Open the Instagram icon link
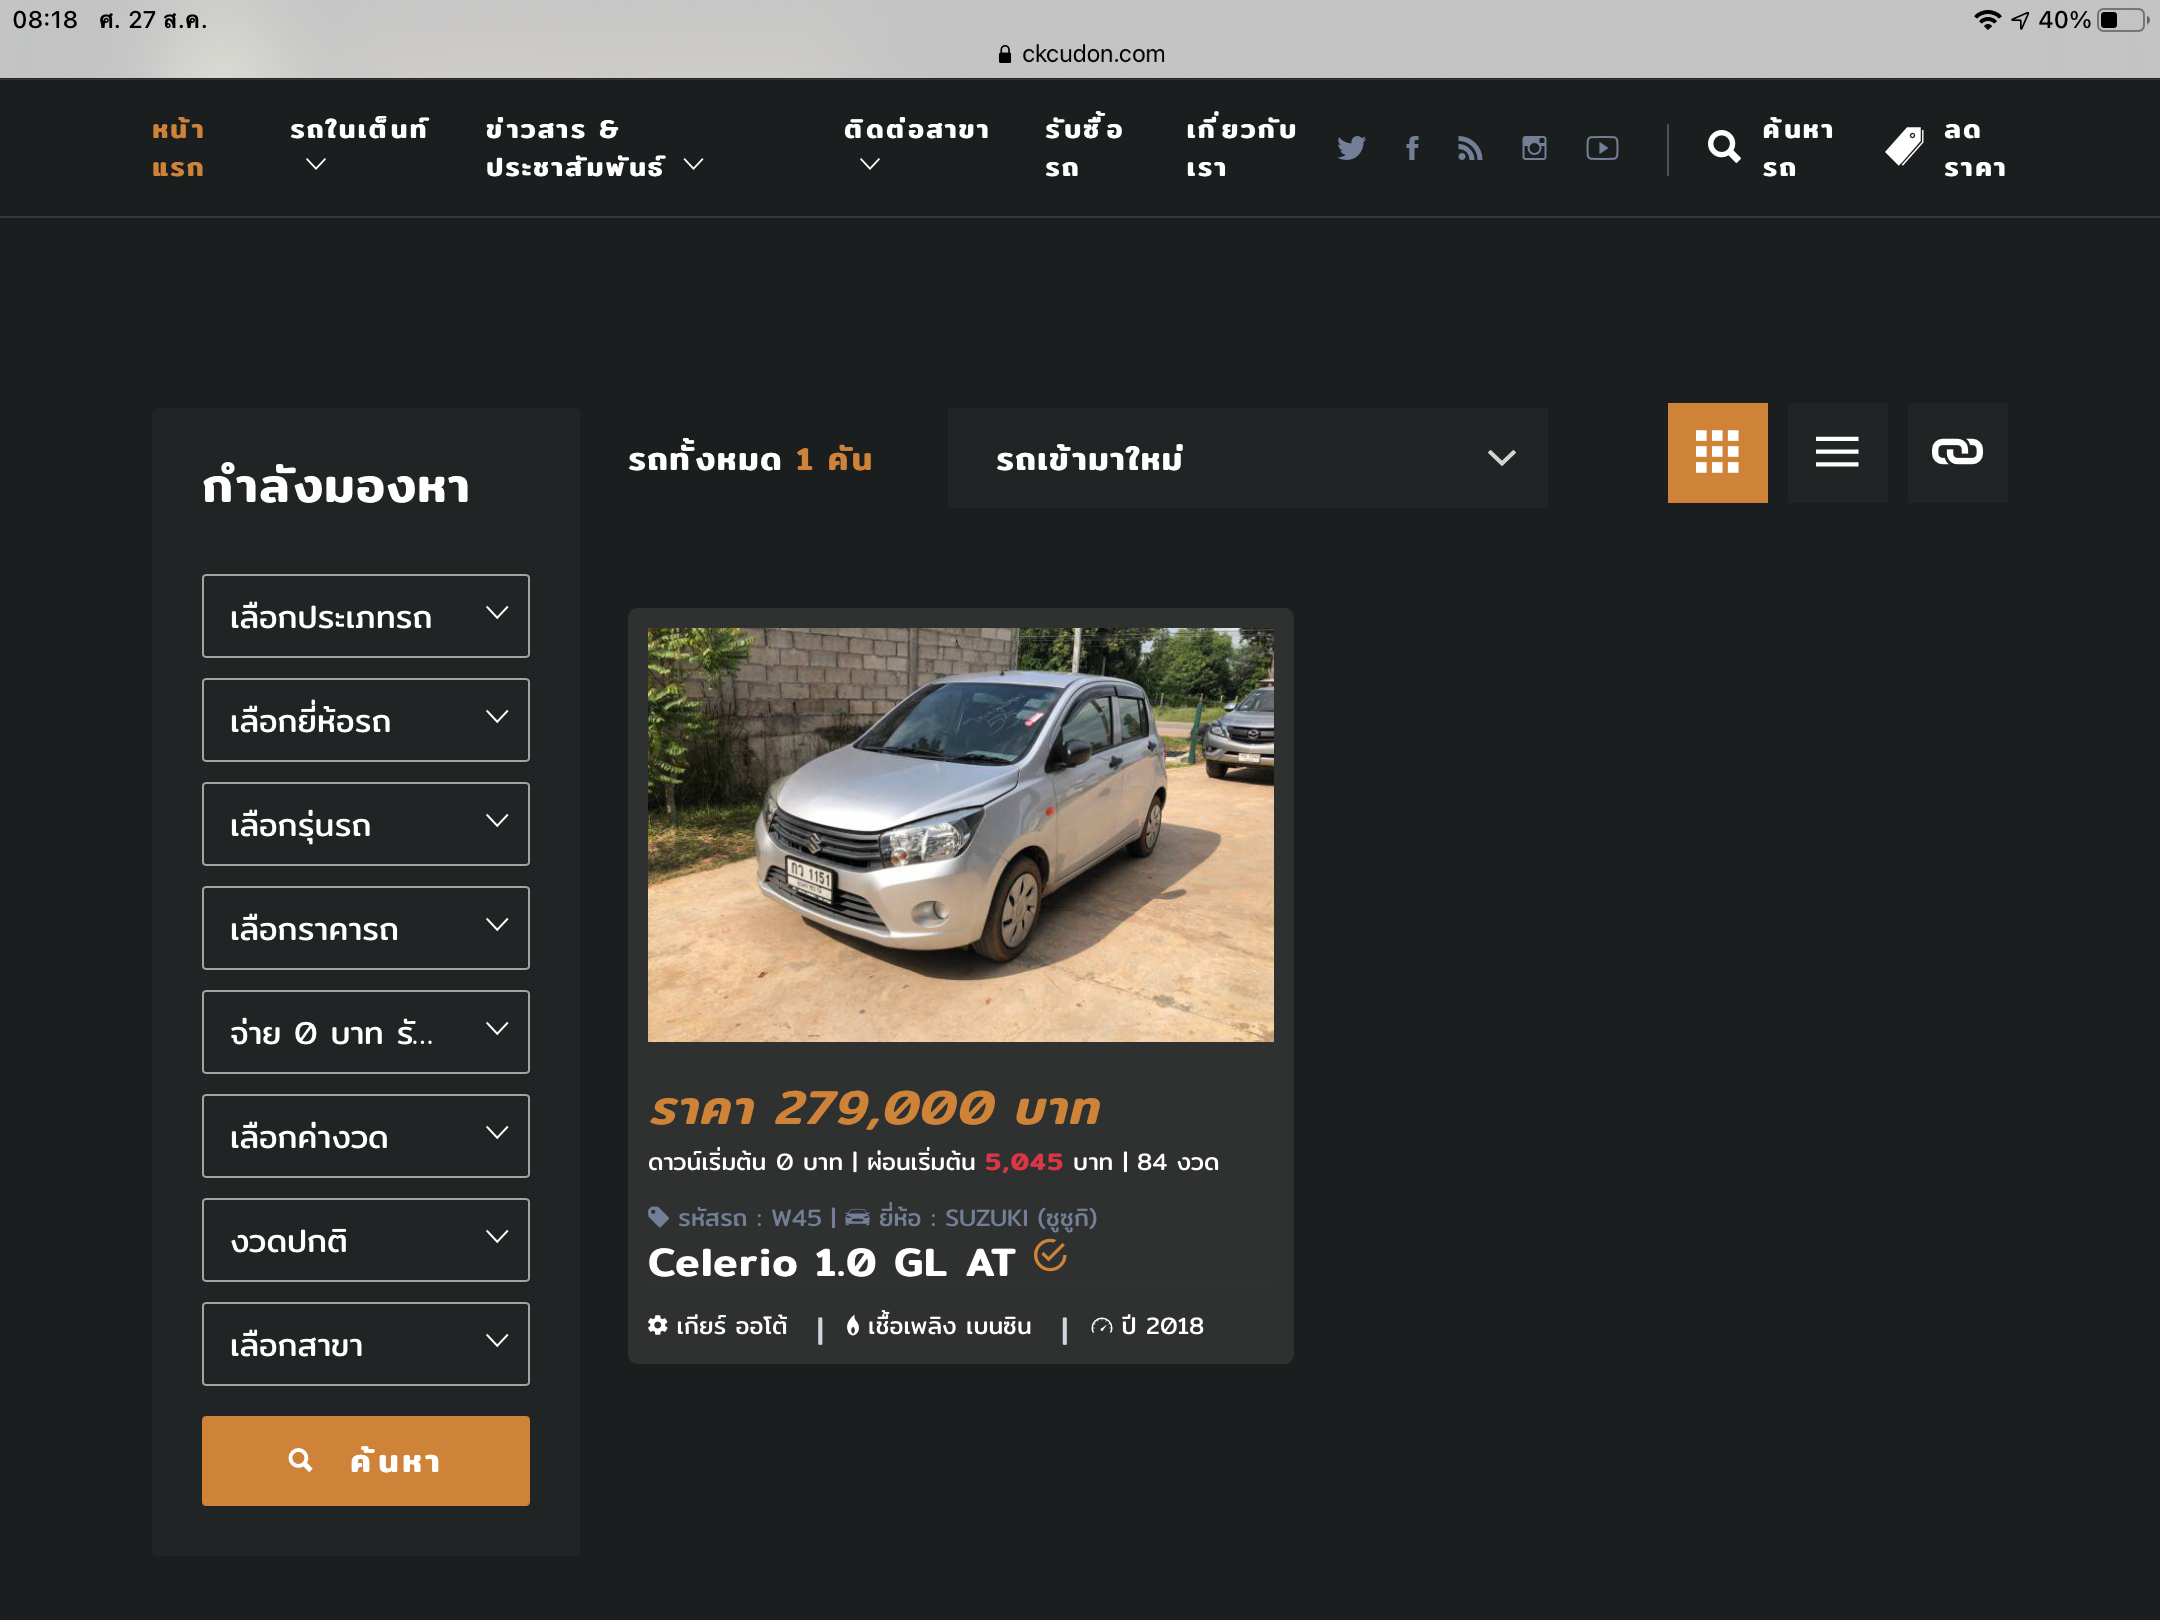The image size is (2160, 1620). tap(1534, 148)
